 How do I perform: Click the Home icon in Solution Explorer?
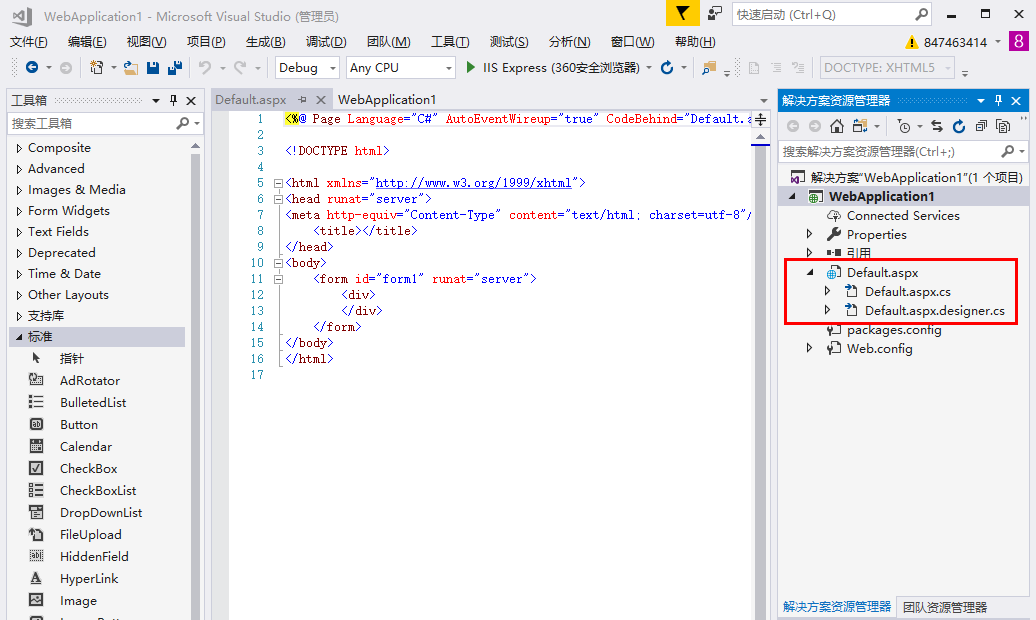(x=837, y=126)
